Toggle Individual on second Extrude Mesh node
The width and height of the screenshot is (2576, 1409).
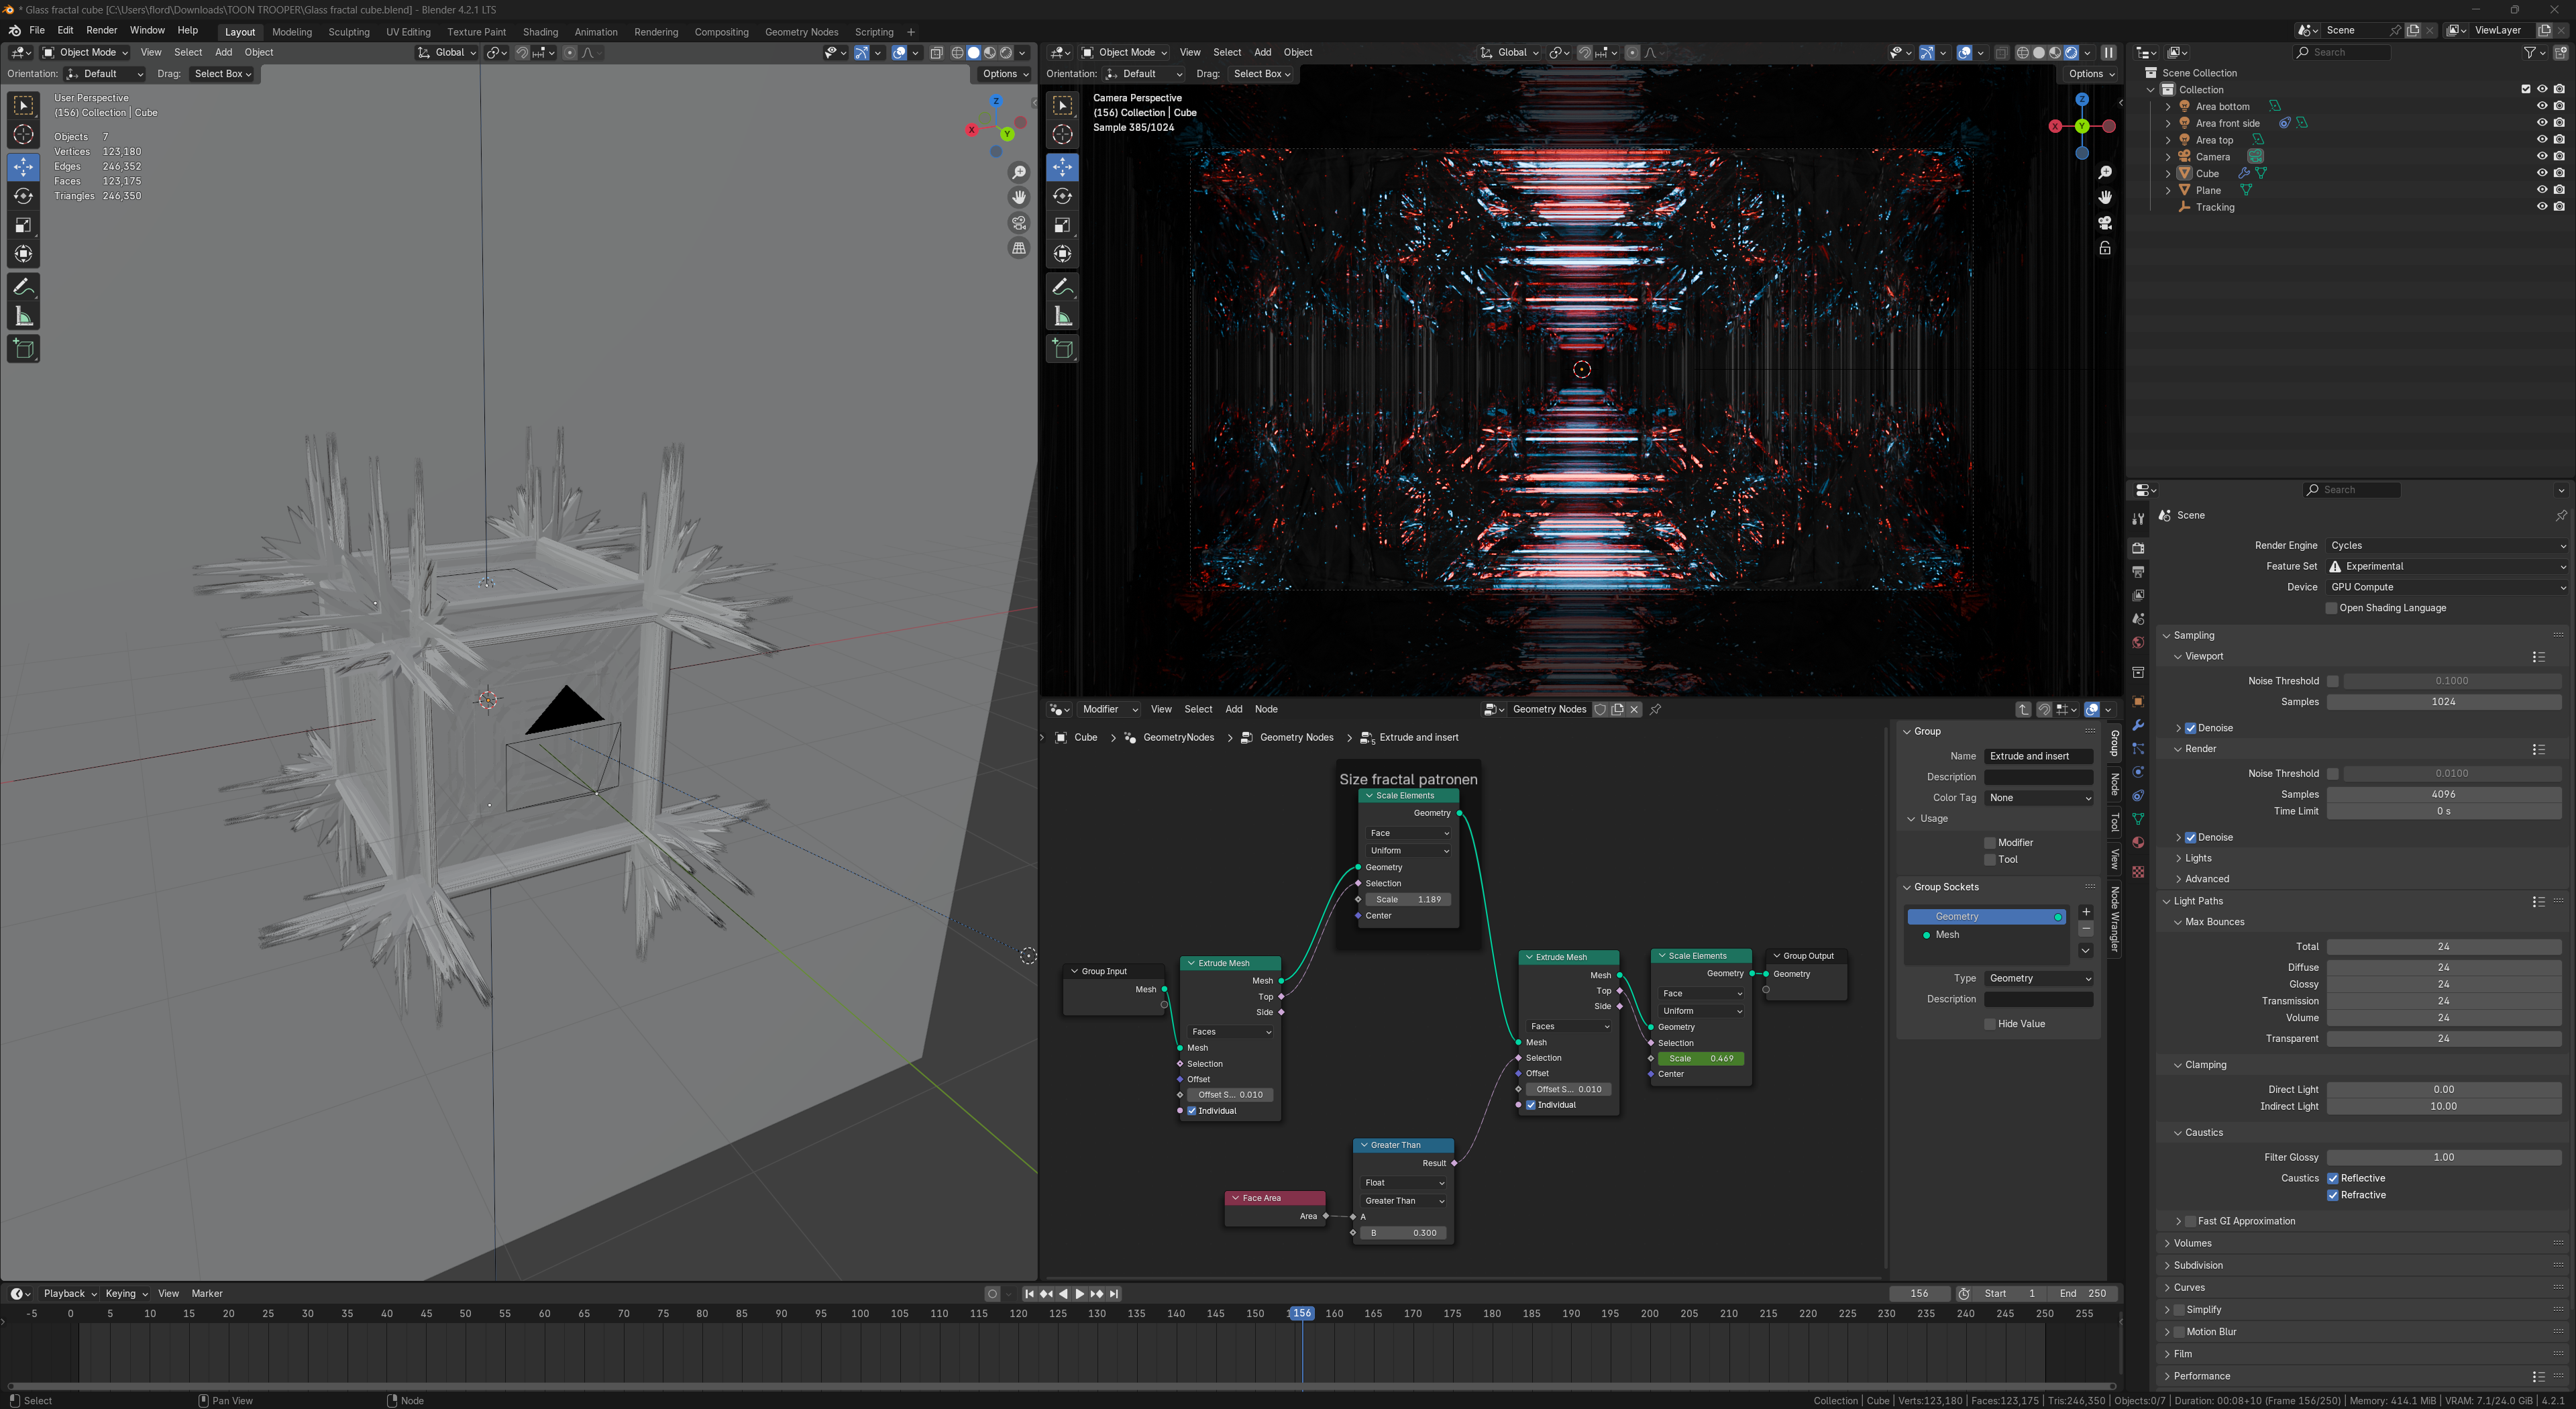point(1530,1105)
